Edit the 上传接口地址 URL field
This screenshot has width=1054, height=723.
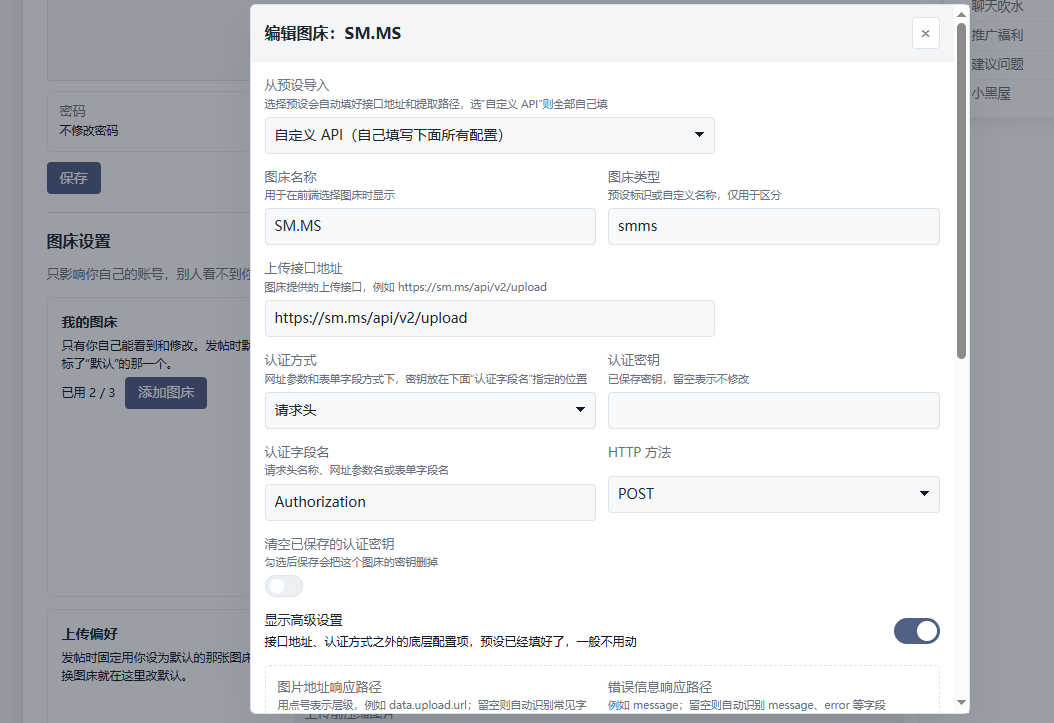489,318
